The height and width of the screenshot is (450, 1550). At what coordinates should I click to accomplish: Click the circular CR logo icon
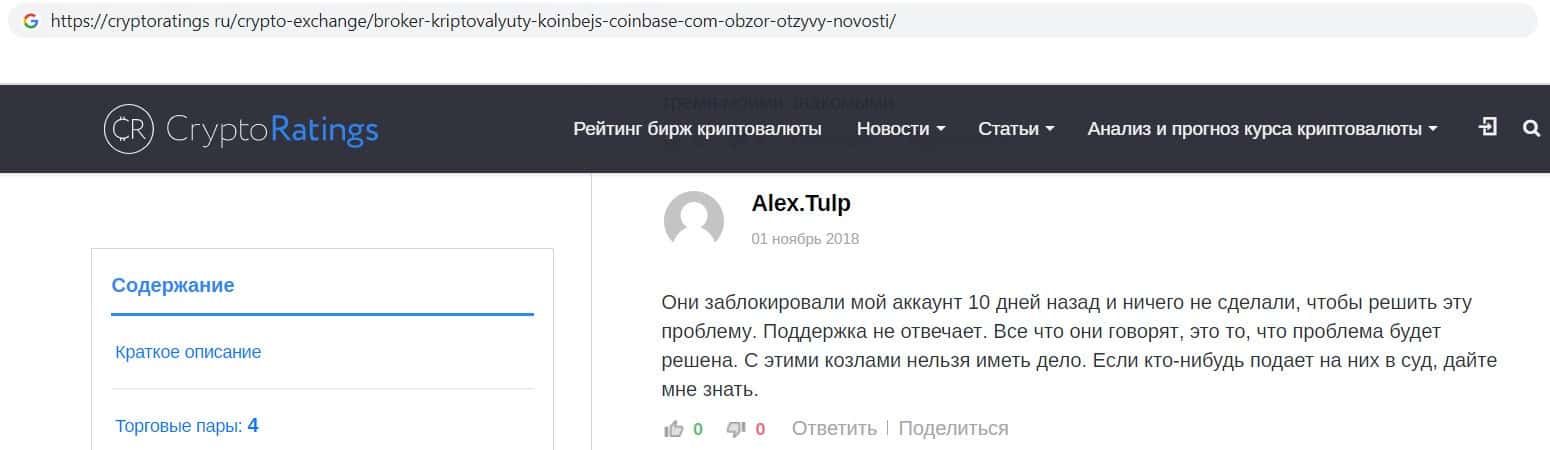128,129
